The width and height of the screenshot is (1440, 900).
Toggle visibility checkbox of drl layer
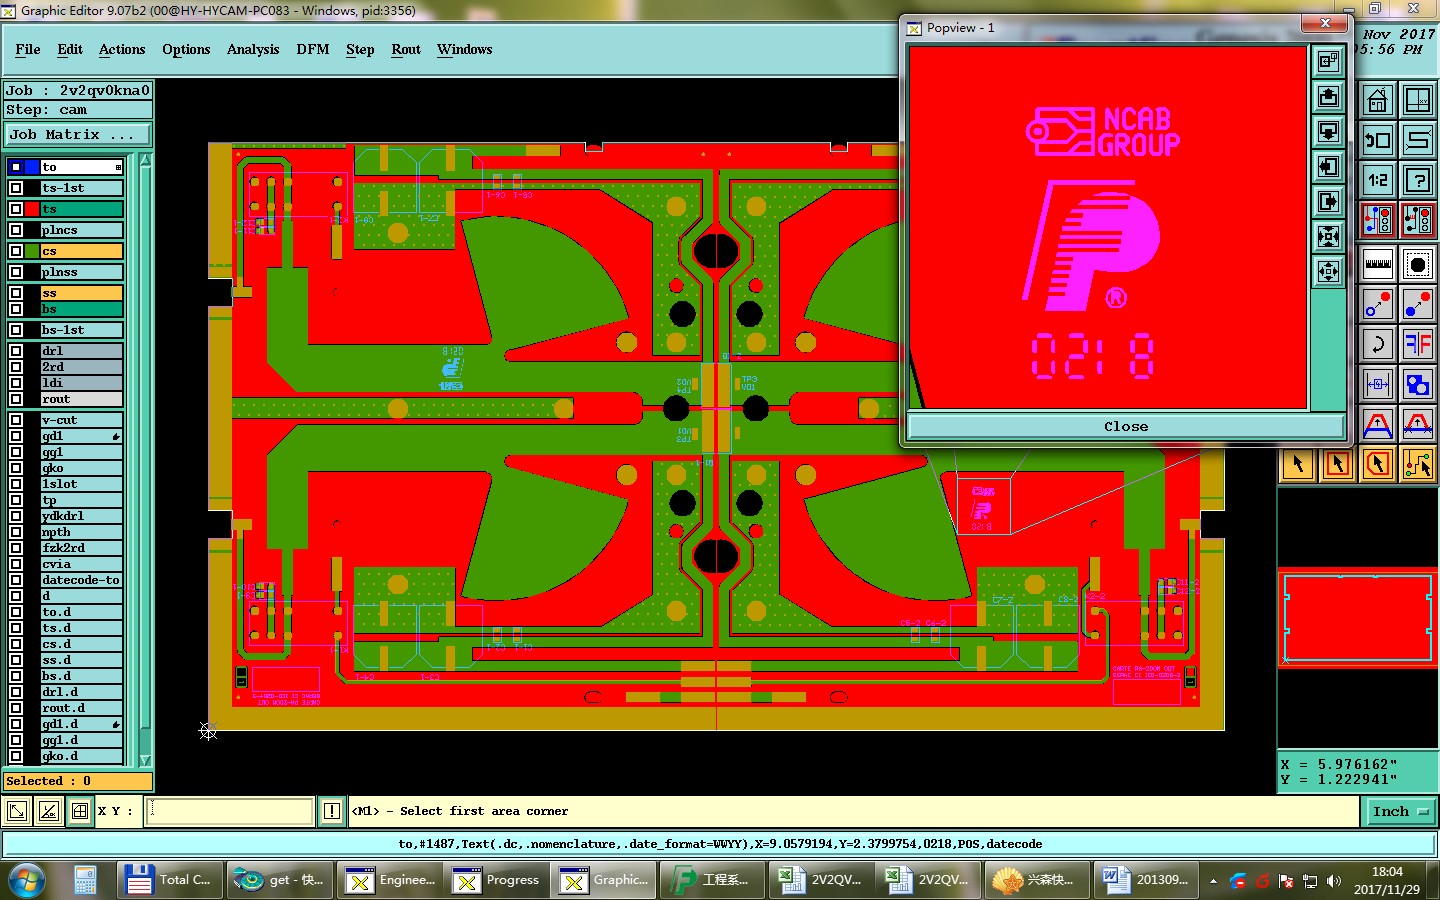coord(16,351)
